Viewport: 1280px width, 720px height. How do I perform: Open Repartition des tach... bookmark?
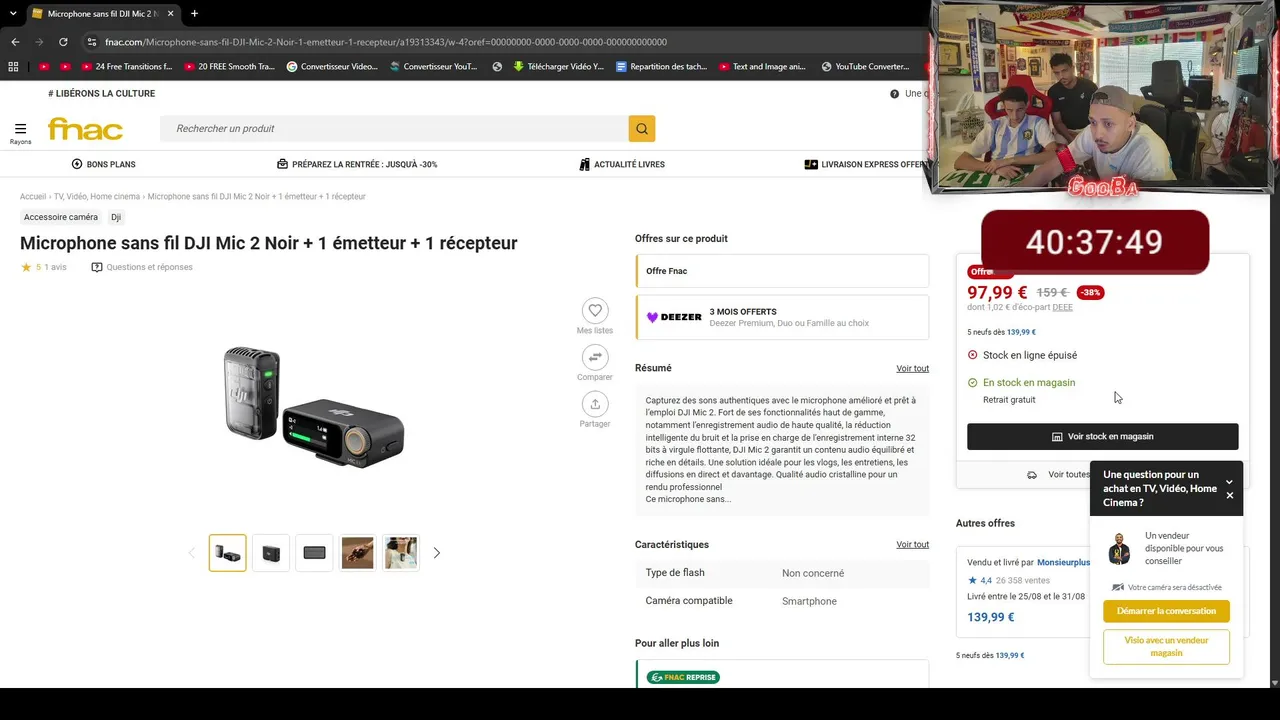pos(661,67)
